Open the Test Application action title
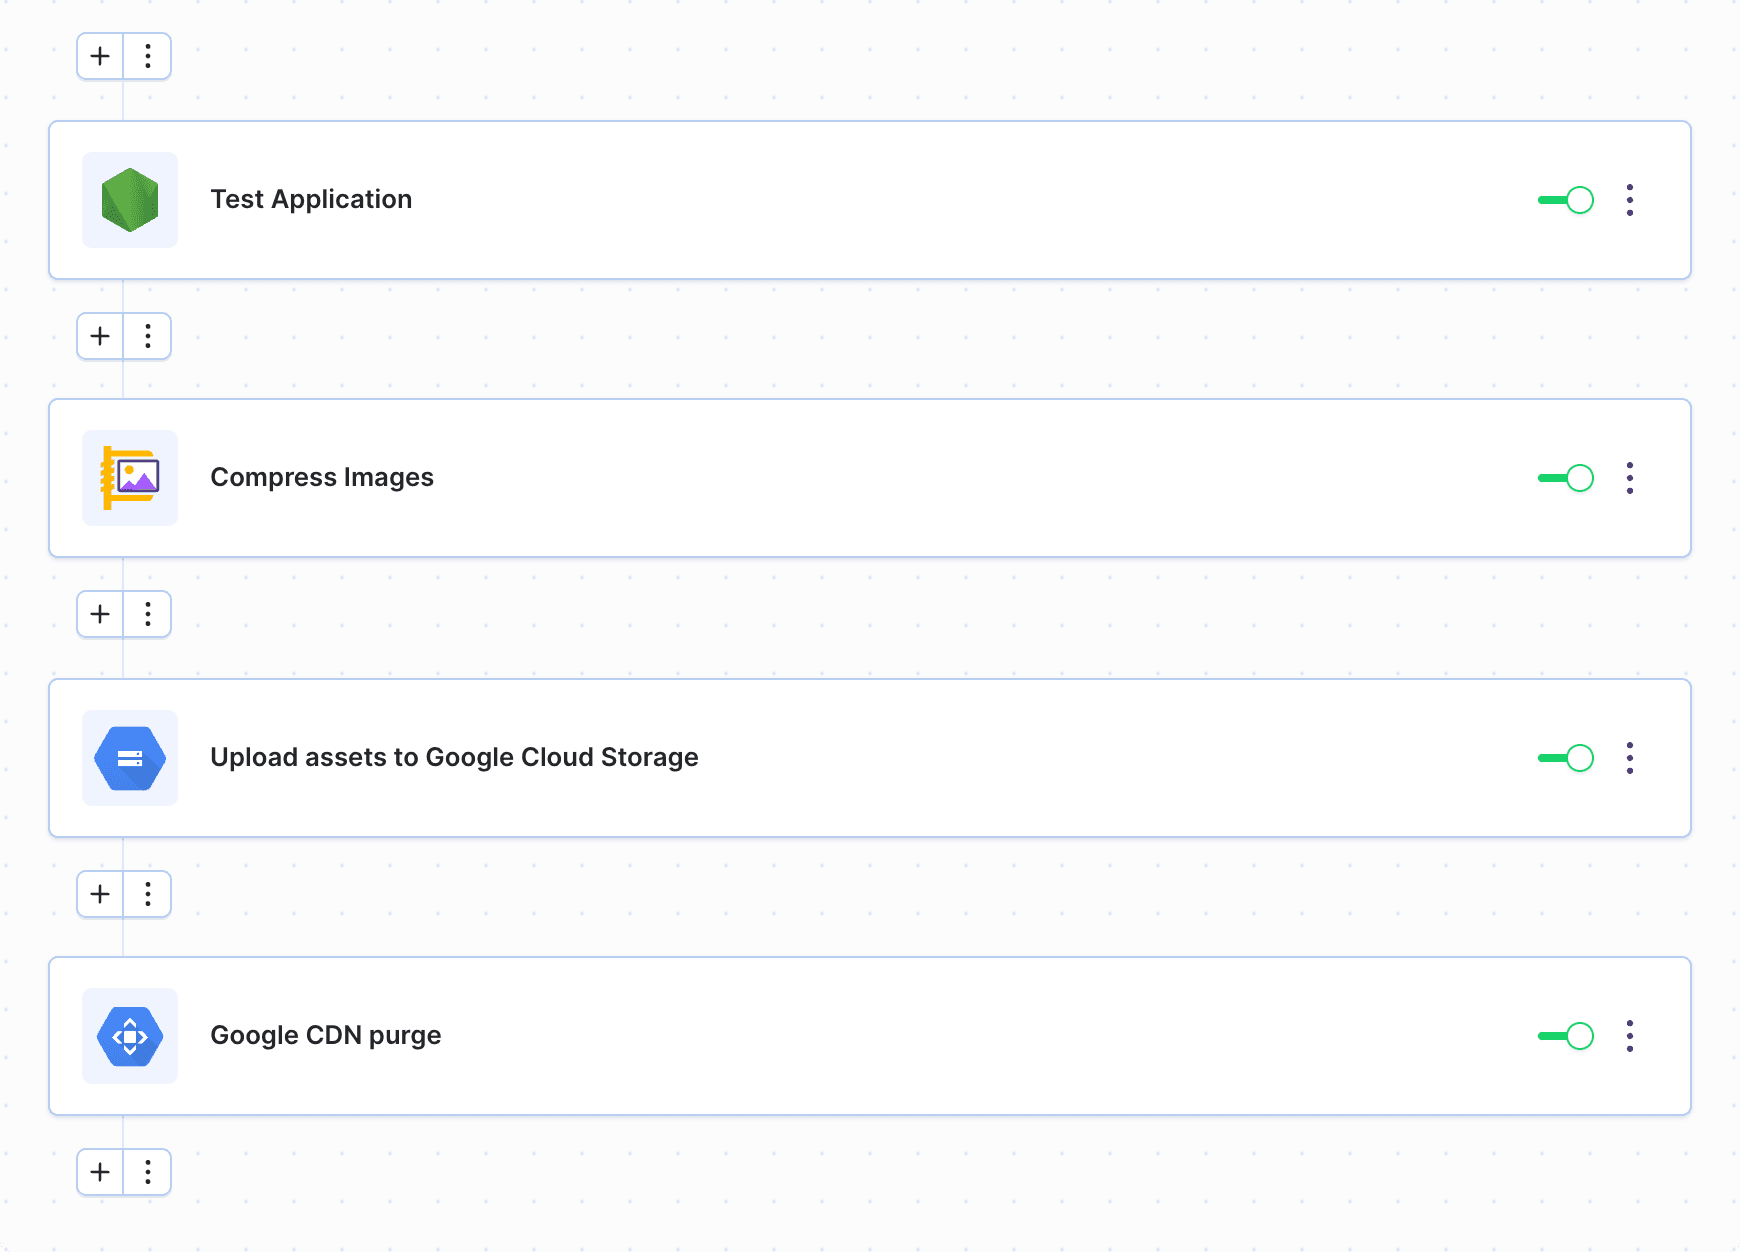 point(311,200)
